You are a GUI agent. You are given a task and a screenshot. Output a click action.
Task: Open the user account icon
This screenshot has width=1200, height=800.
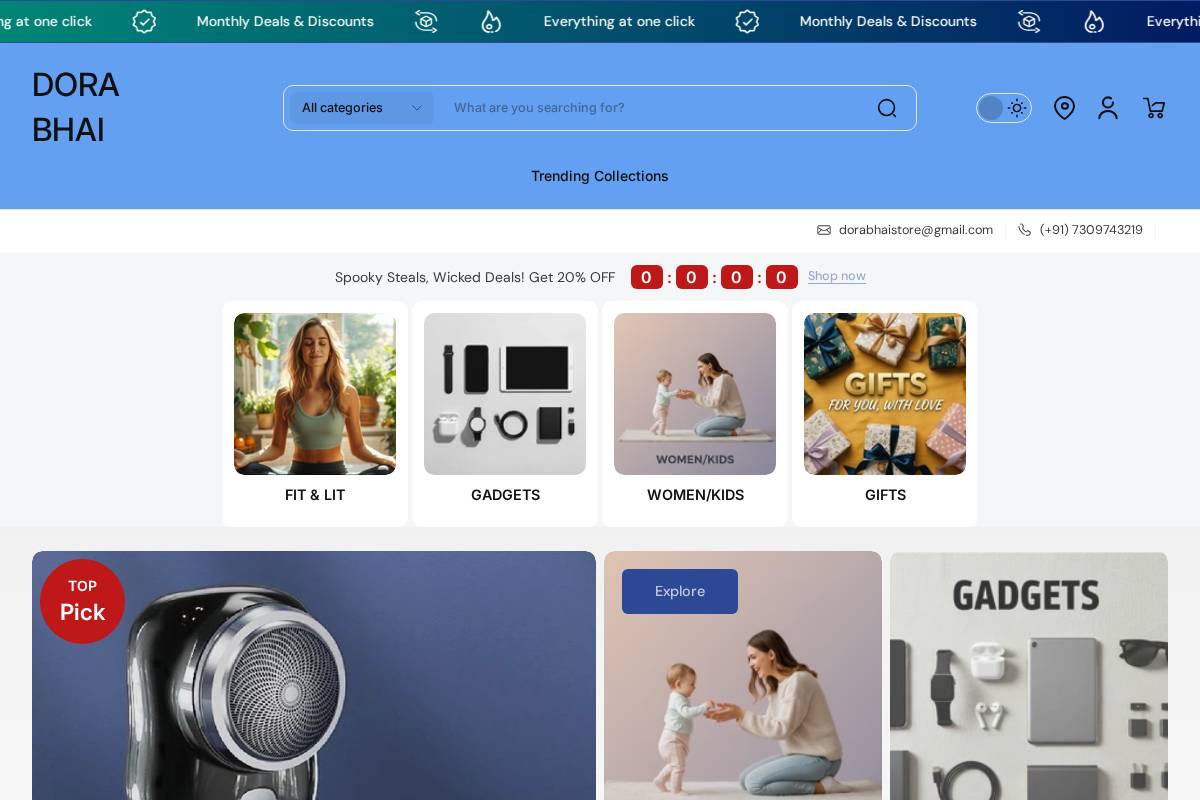pos(1107,108)
